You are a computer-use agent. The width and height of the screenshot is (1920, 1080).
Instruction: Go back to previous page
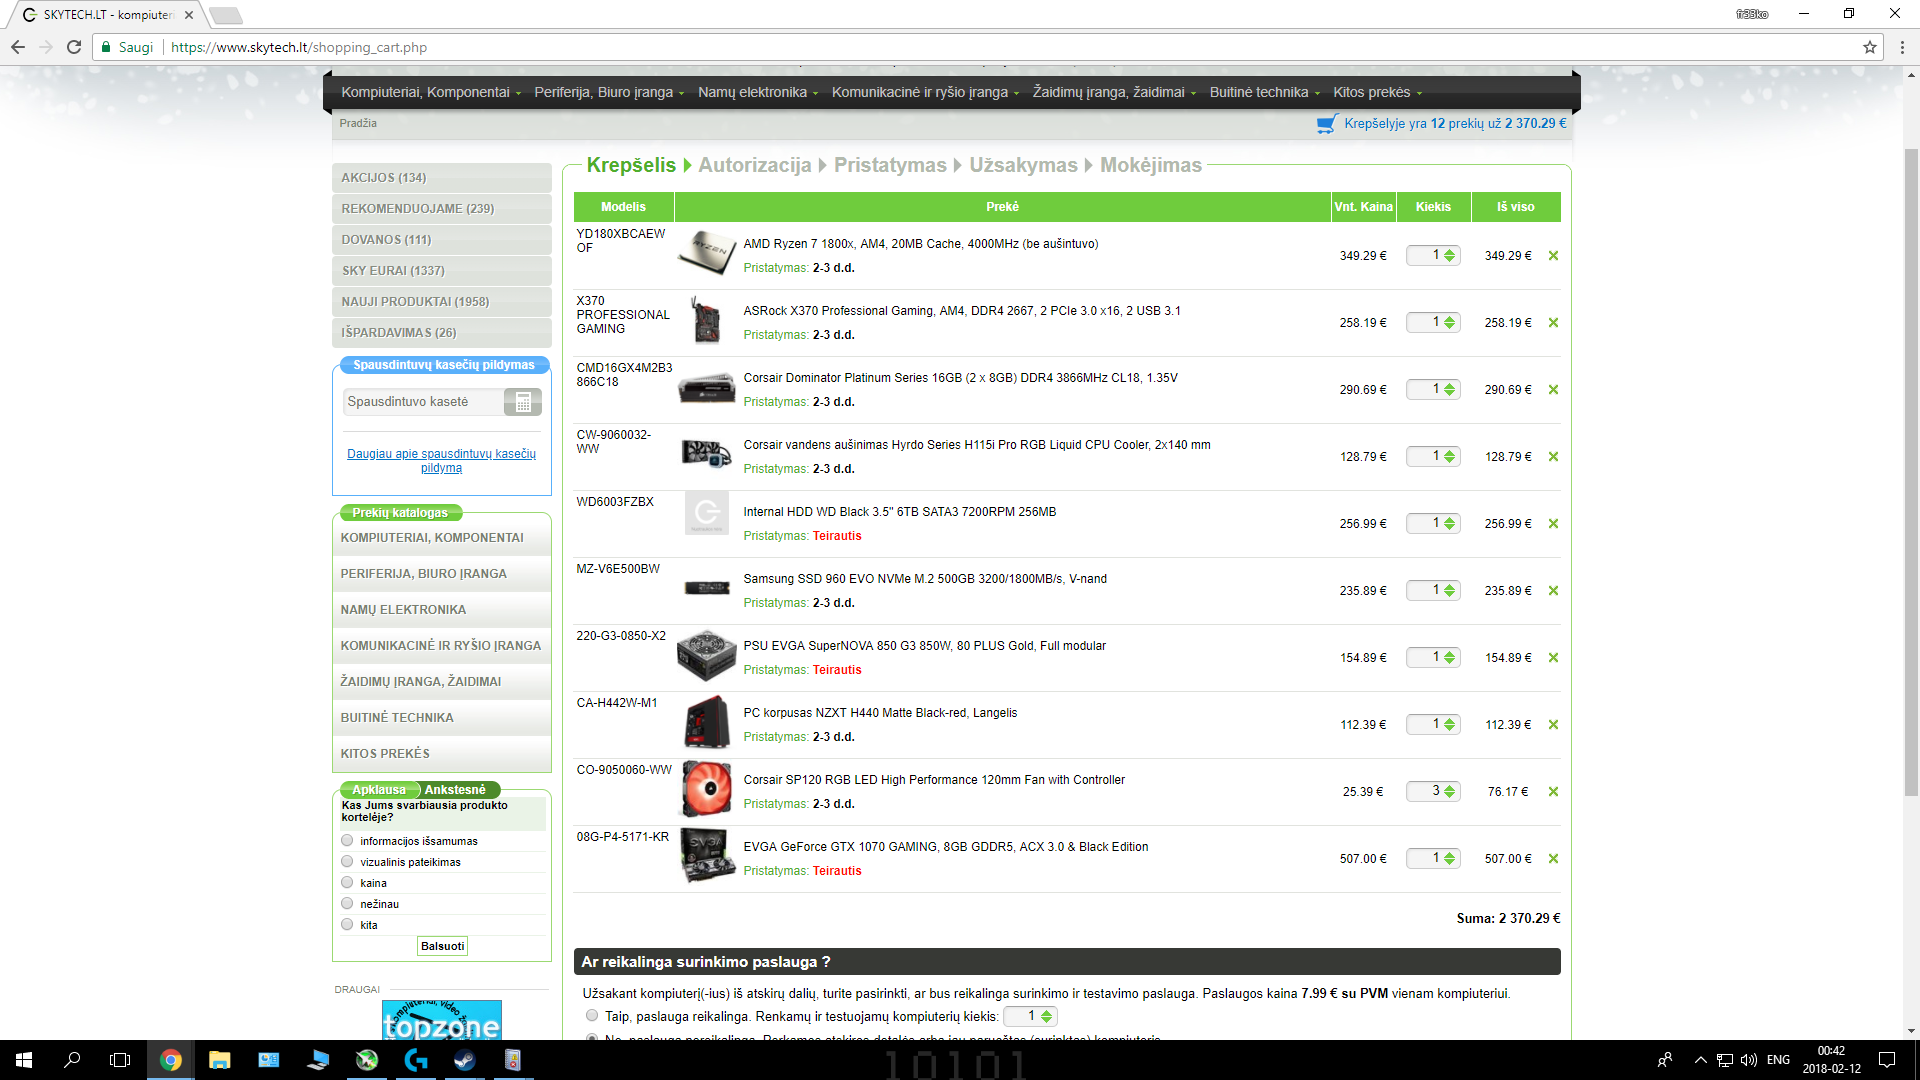(x=18, y=47)
